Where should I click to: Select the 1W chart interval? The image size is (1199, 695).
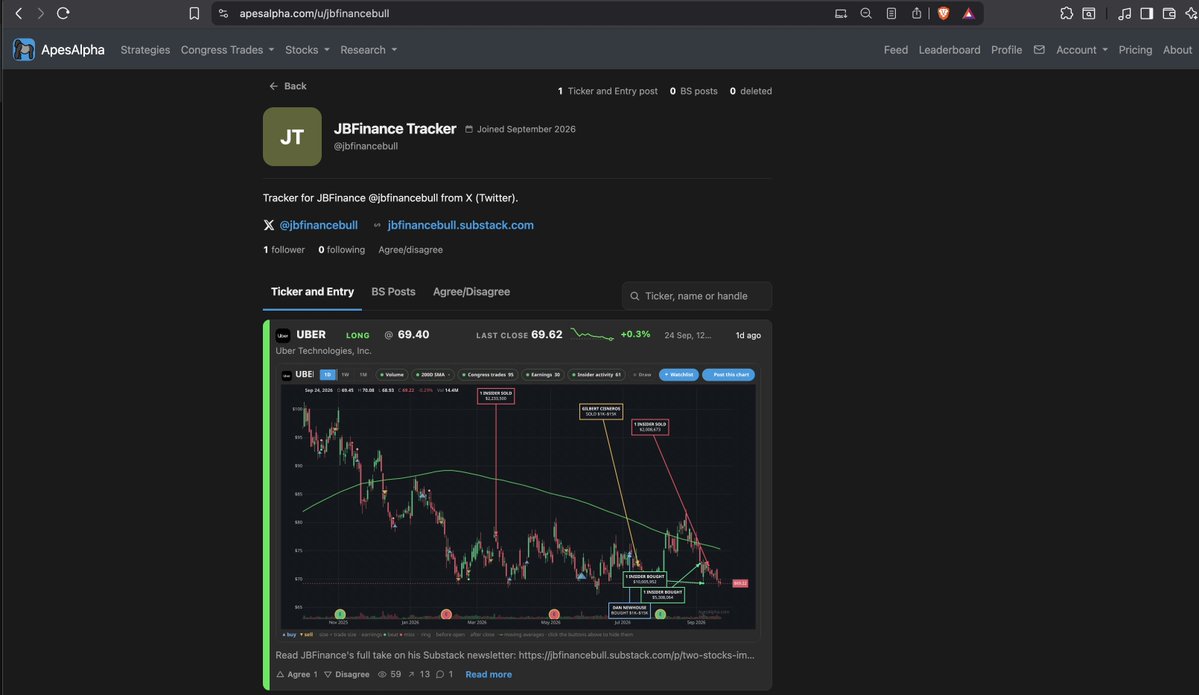pyautogui.click(x=345, y=375)
